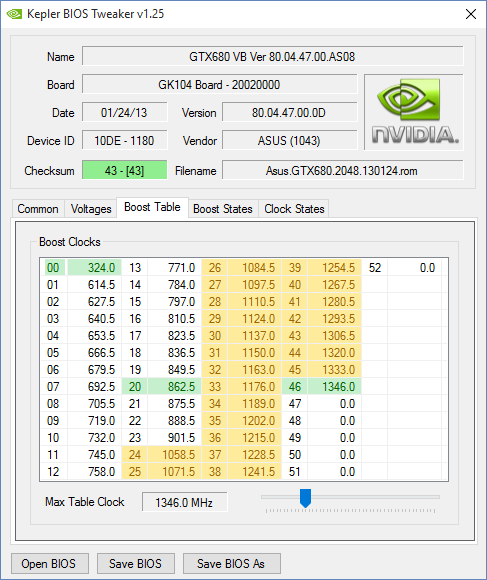The height and width of the screenshot is (580, 487).
Task: Open the Clock States tab
Action: pos(294,209)
